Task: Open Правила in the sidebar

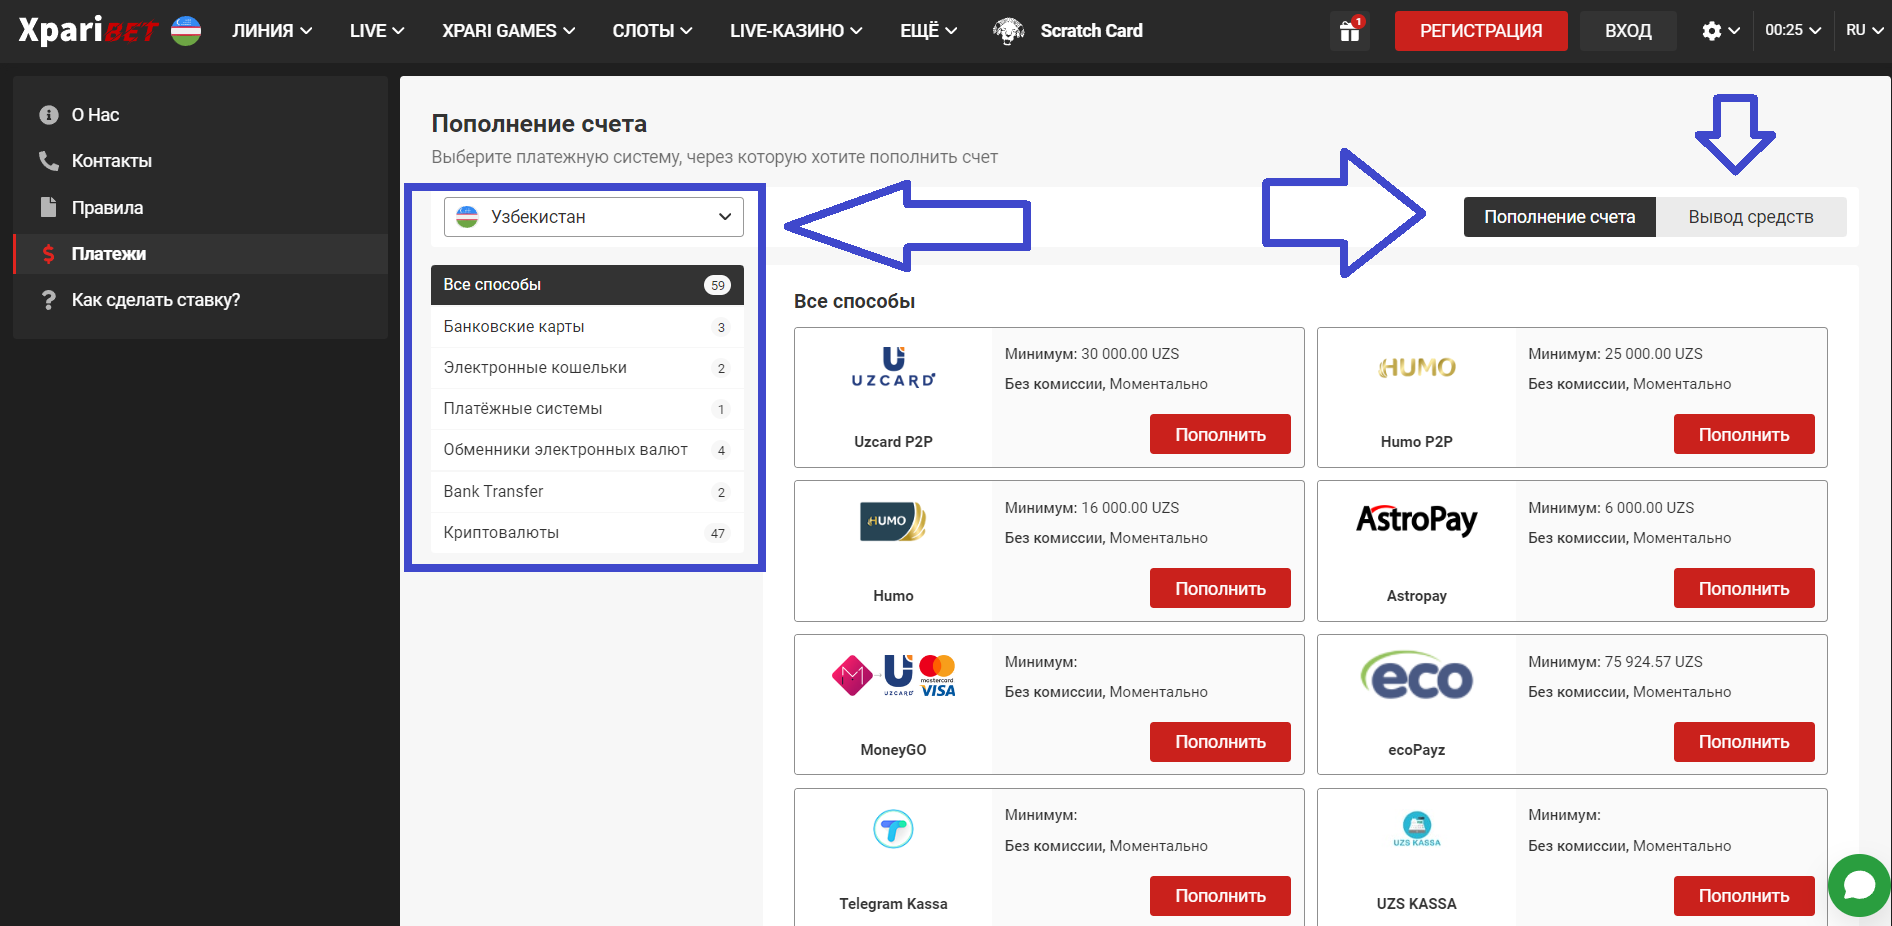Action: pos(200,207)
